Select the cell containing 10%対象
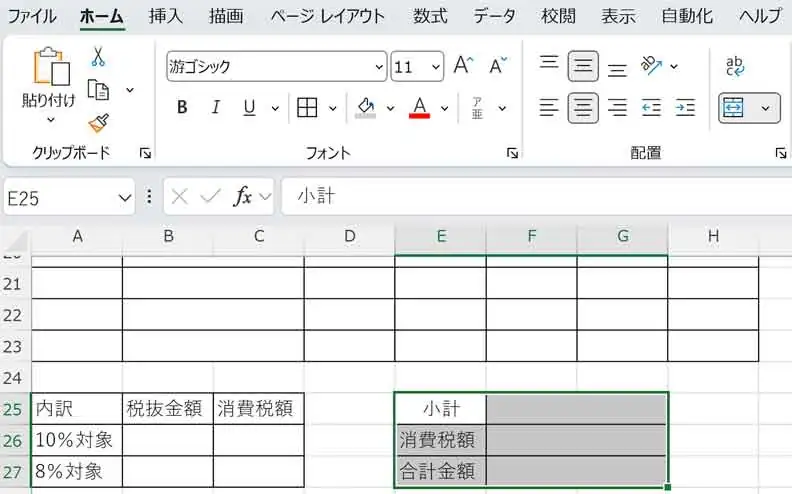Viewport: 792px width, 494px height. [76, 440]
